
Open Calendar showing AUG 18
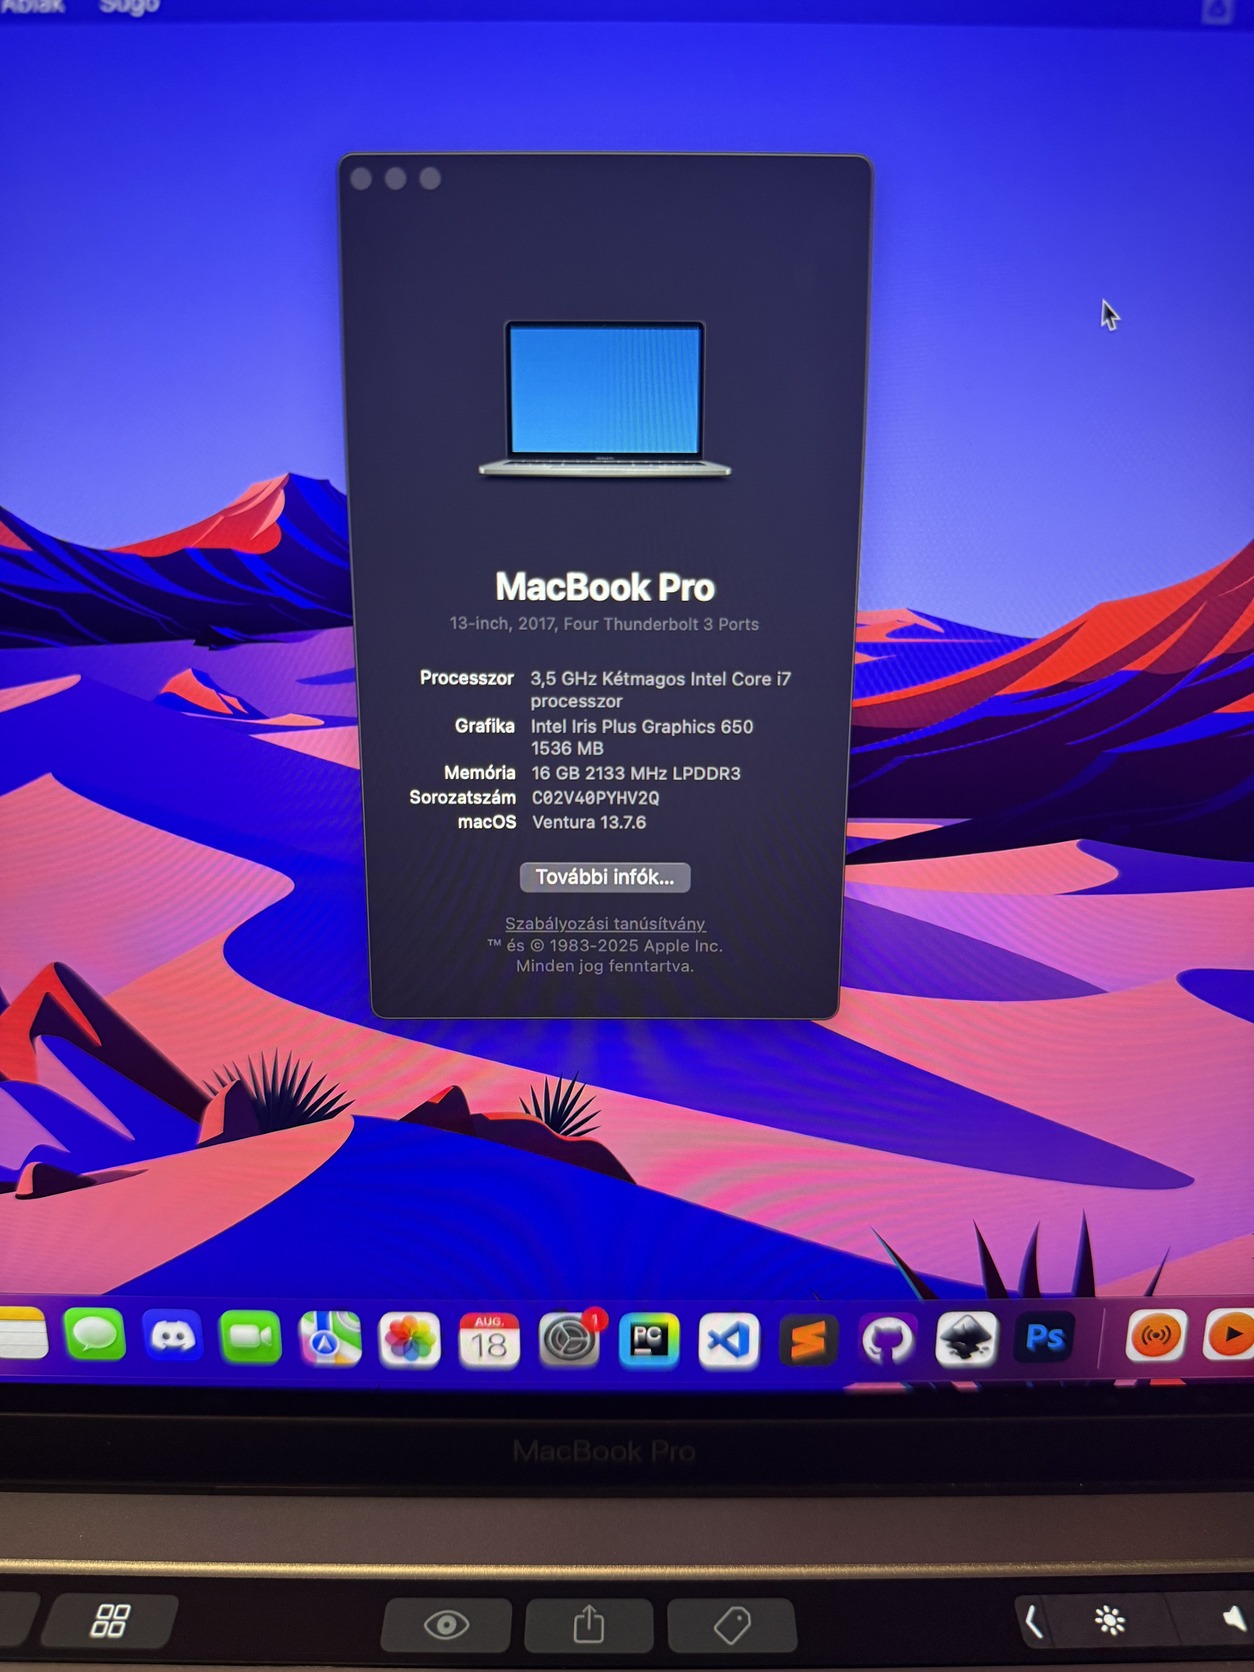point(489,1340)
